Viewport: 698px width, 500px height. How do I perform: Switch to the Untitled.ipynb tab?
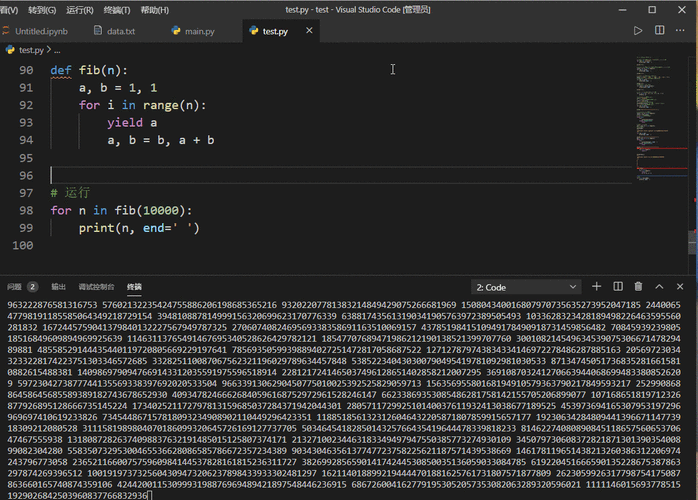[x=44, y=31]
